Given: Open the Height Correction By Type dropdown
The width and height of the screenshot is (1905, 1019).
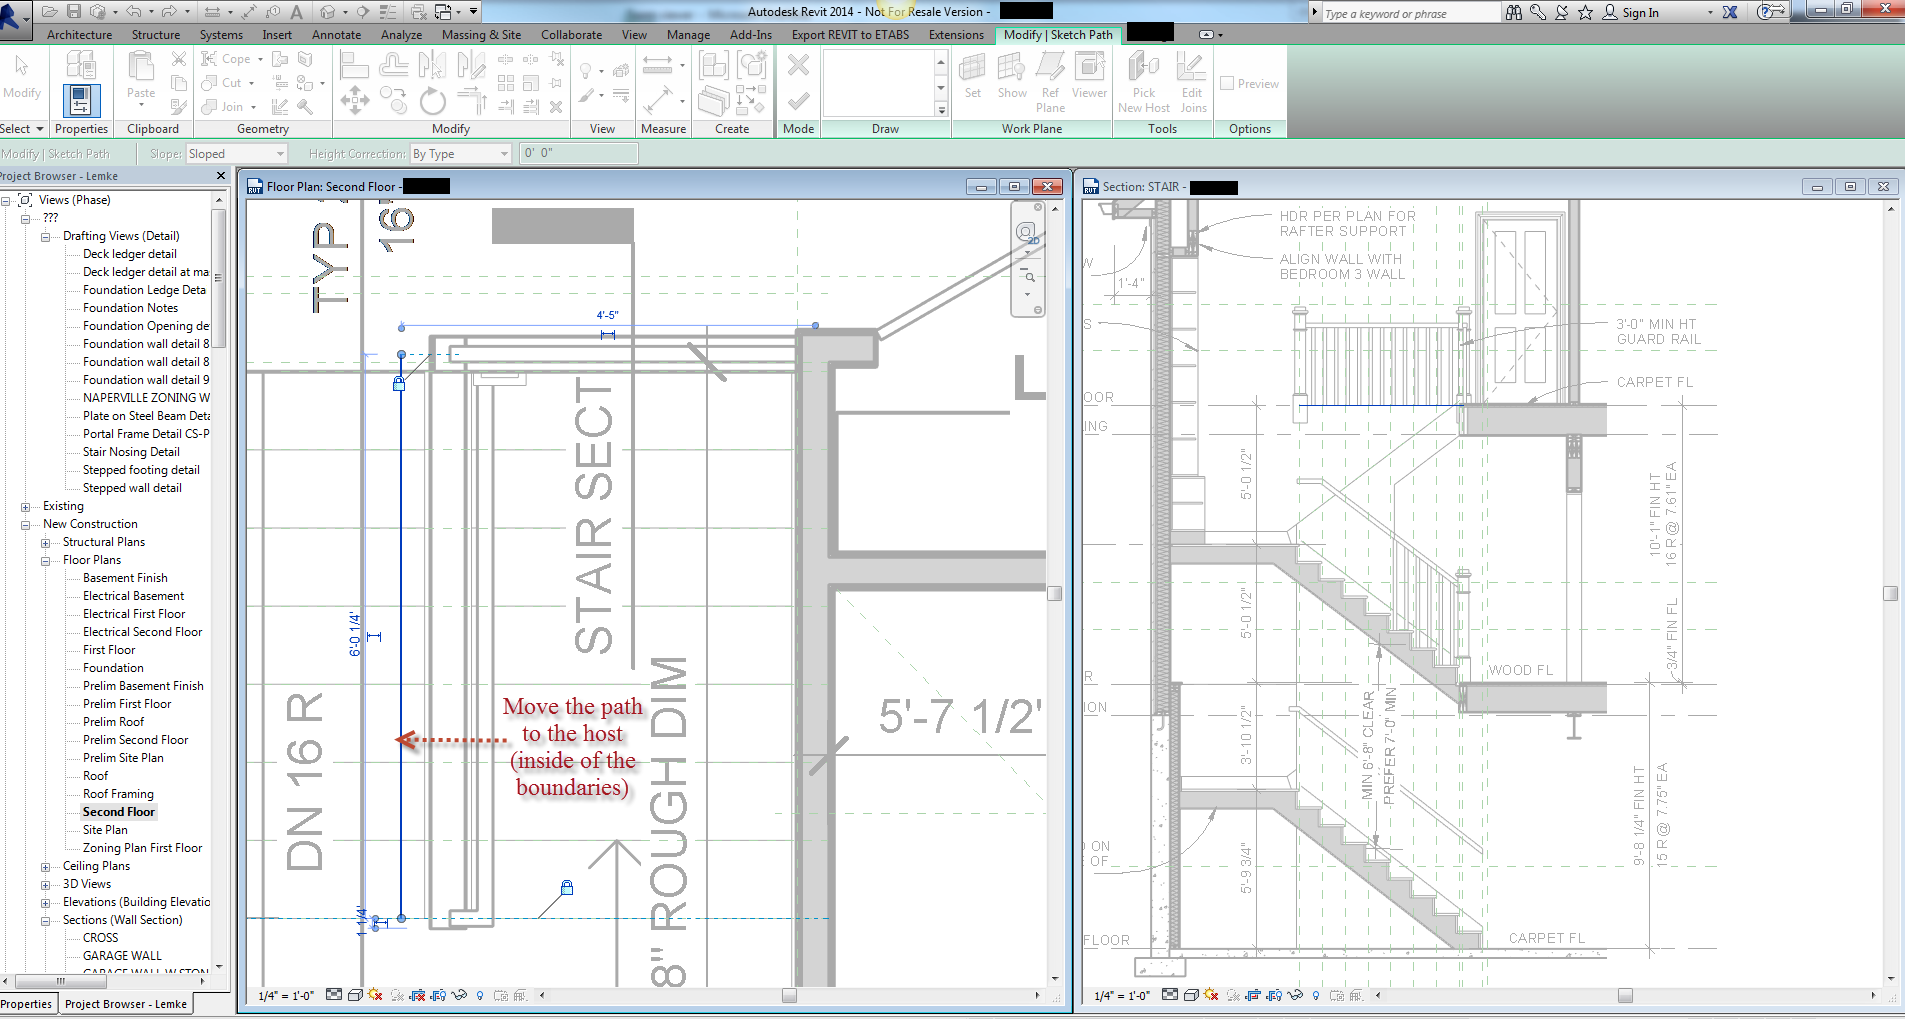Looking at the screenshot, I should pyautogui.click(x=461, y=153).
